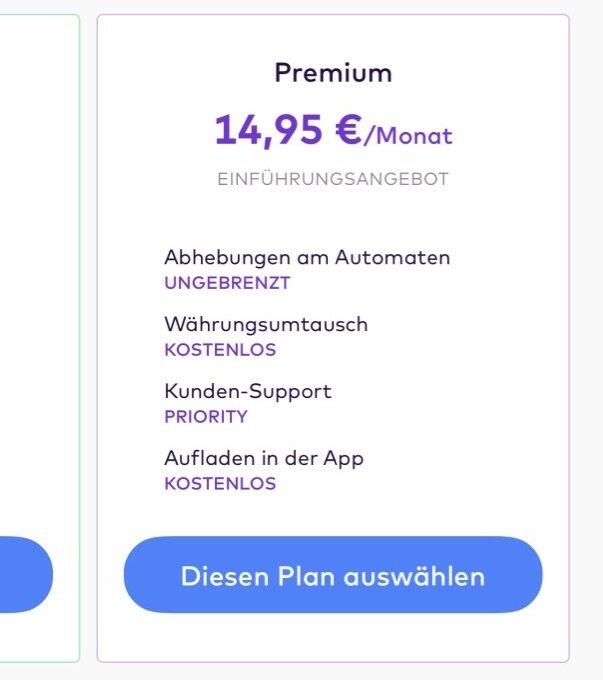
Task: Select the 'Abhebungen am Automaten' feature
Action: tap(307, 257)
